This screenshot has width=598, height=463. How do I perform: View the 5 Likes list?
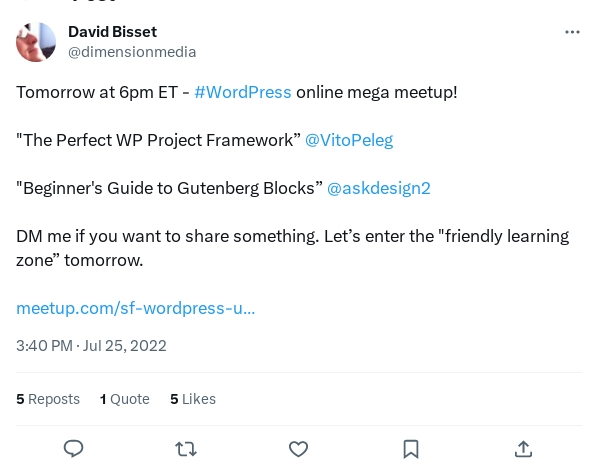[193, 399]
